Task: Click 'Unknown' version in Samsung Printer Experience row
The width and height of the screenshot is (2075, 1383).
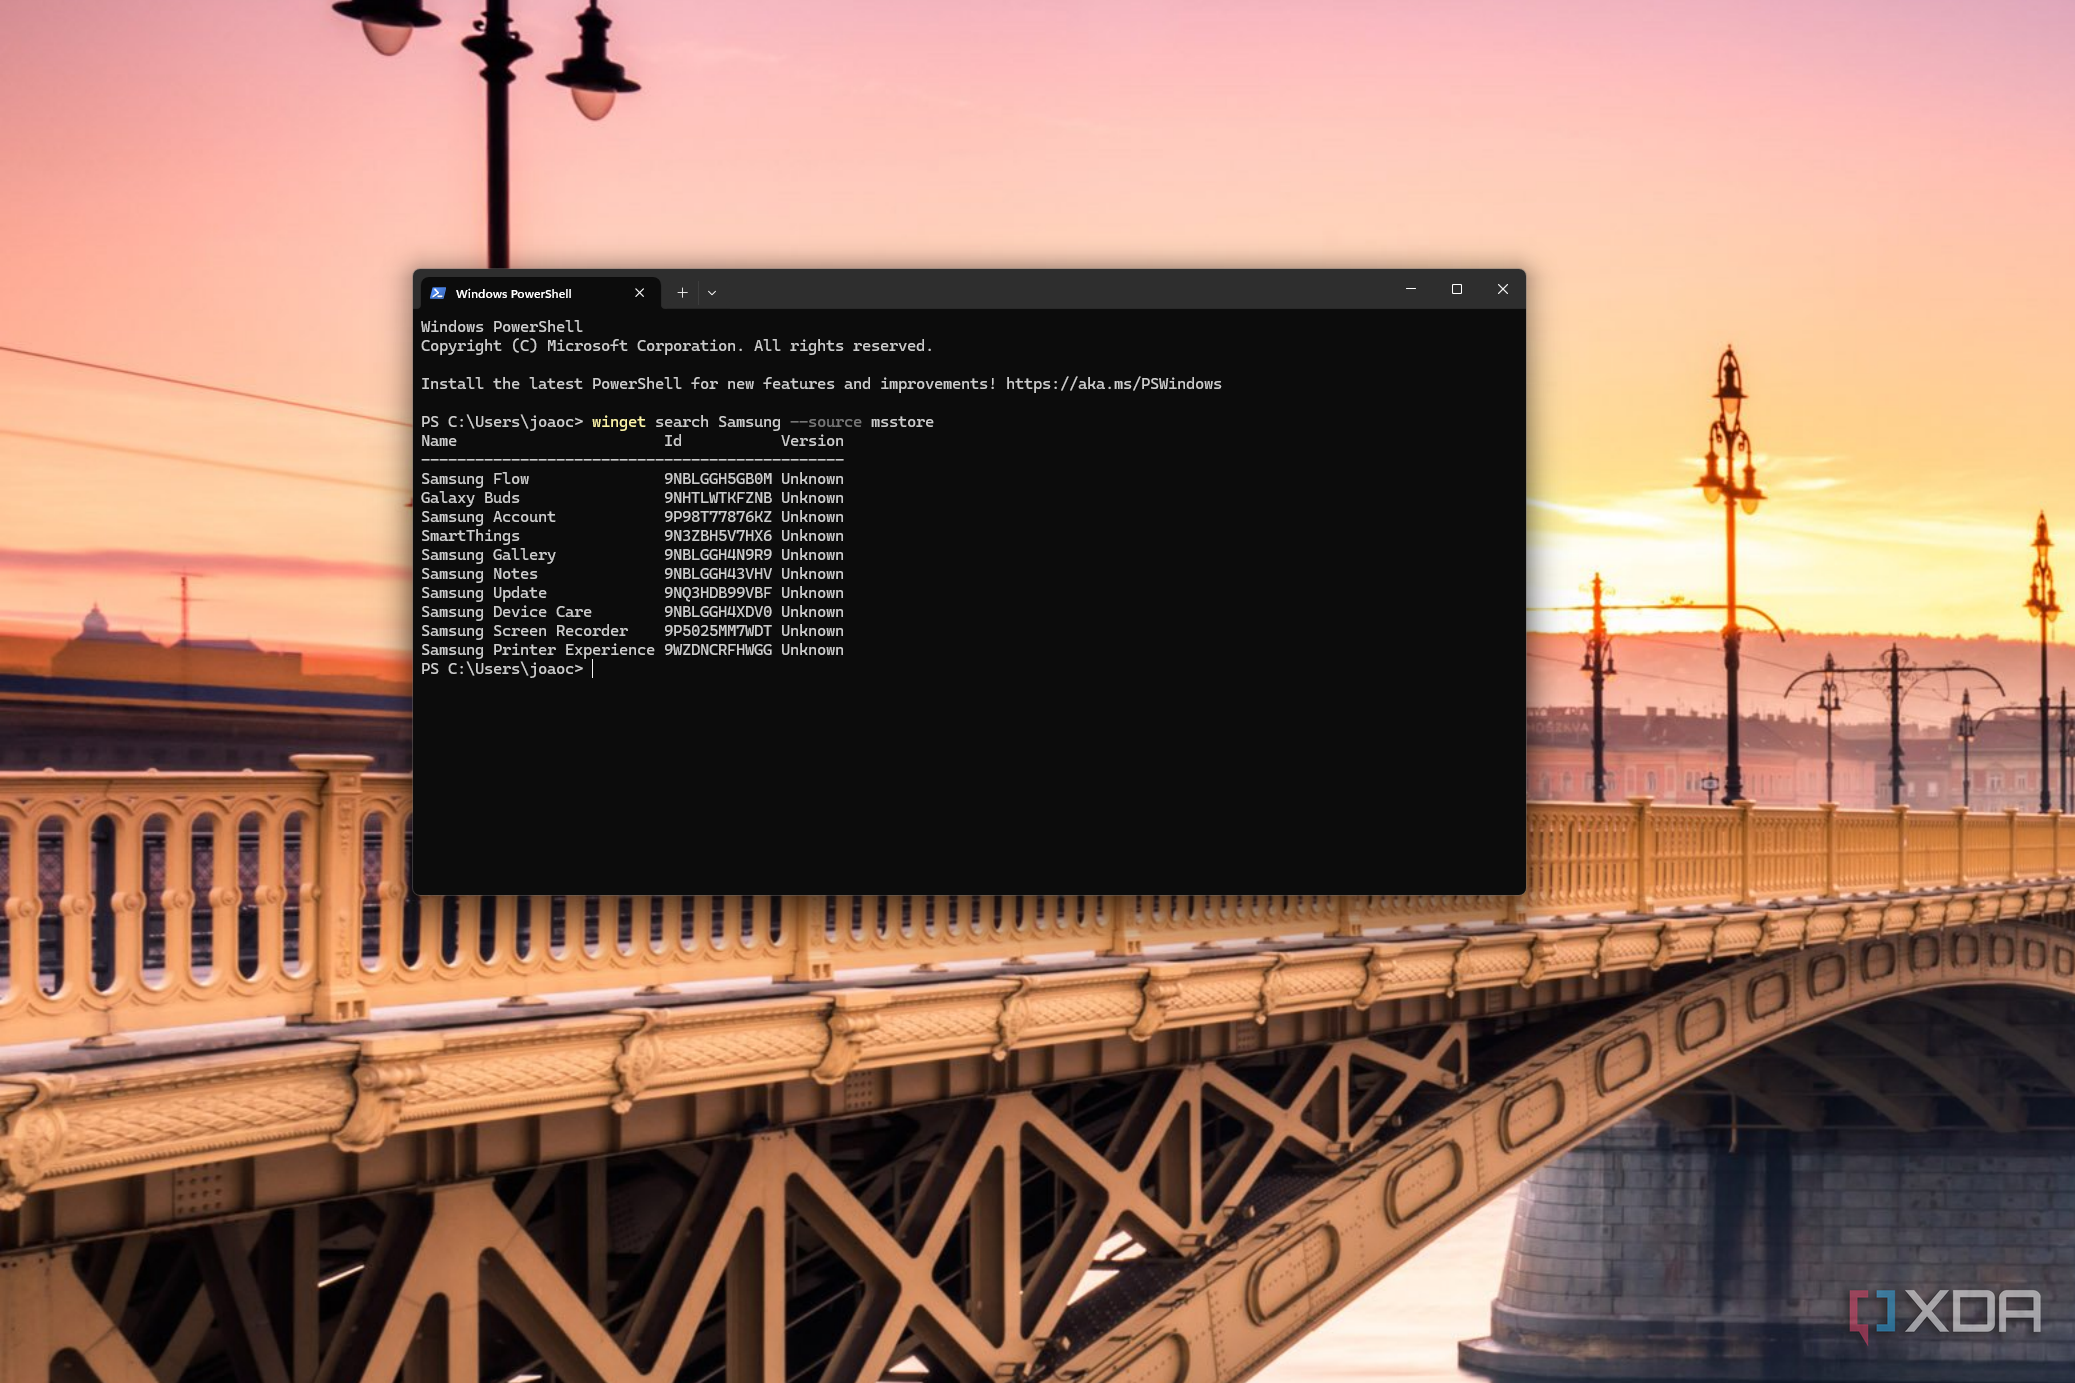Action: 812,650
